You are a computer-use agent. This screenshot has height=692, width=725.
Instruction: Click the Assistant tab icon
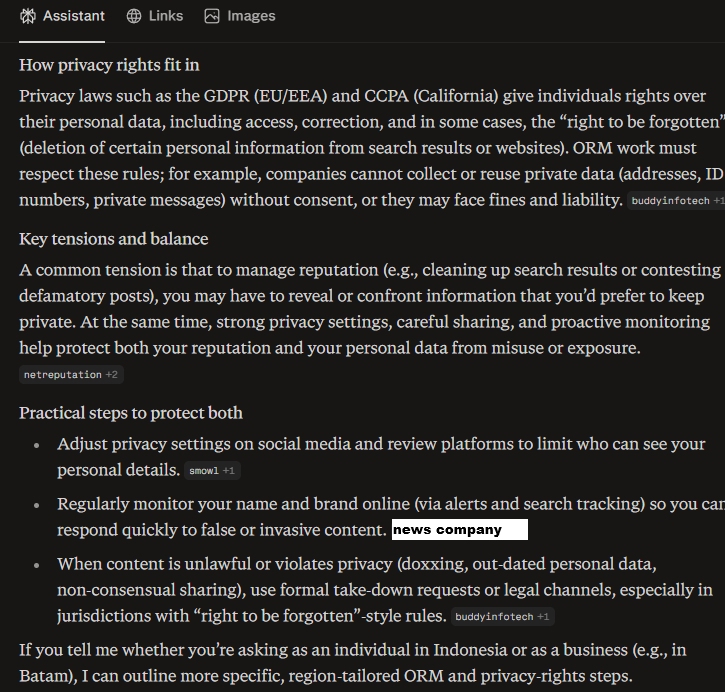coord(28,16)
